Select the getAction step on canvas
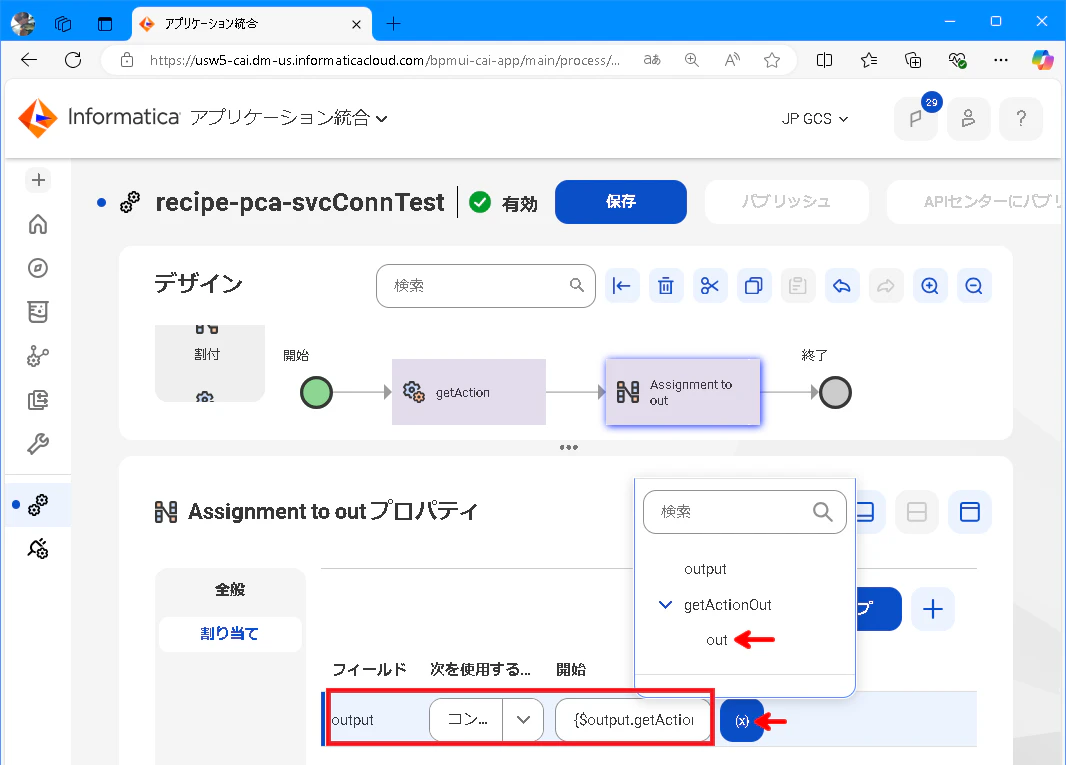 pyautogui.click(x=468, y=392)
